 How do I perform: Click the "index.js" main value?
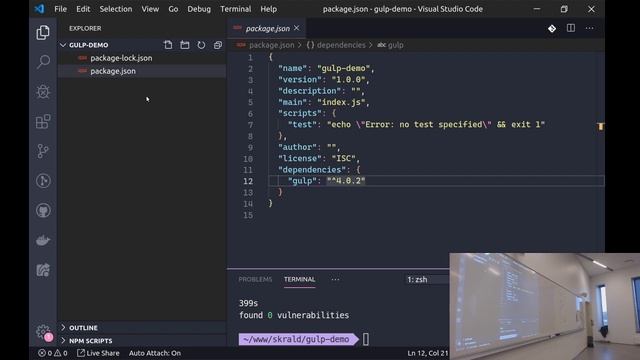[x=341, y=102]
